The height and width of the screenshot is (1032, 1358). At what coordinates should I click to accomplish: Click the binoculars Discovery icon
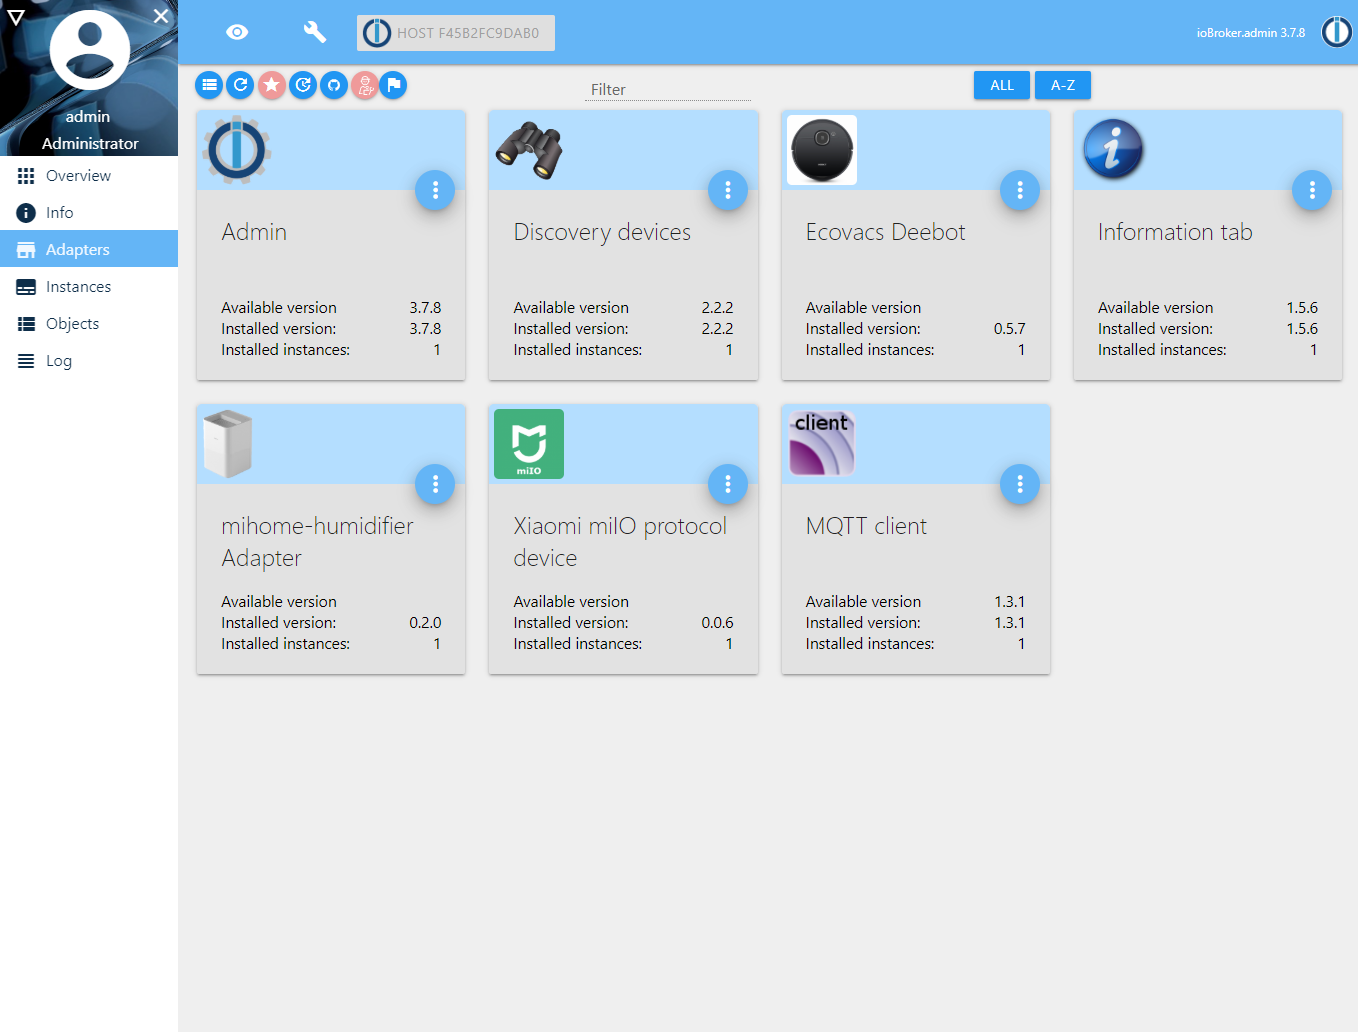point(529,150)
